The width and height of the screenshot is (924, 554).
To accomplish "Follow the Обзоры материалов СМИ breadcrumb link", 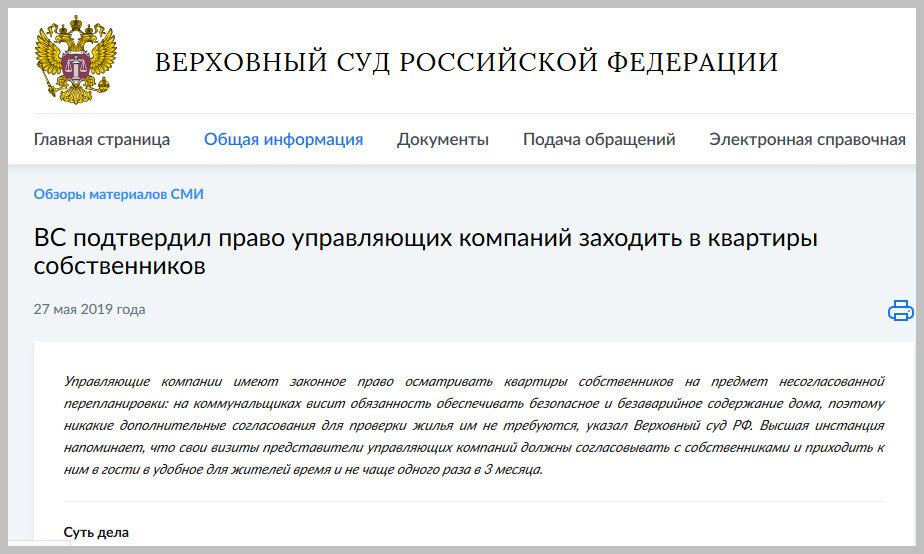I will 118,194.
